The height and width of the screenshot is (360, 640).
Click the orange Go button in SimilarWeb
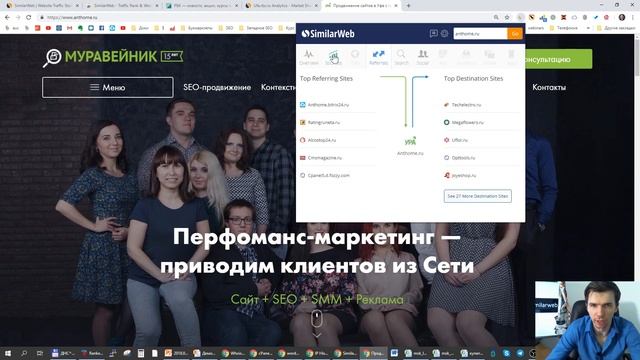click(515, 33)
